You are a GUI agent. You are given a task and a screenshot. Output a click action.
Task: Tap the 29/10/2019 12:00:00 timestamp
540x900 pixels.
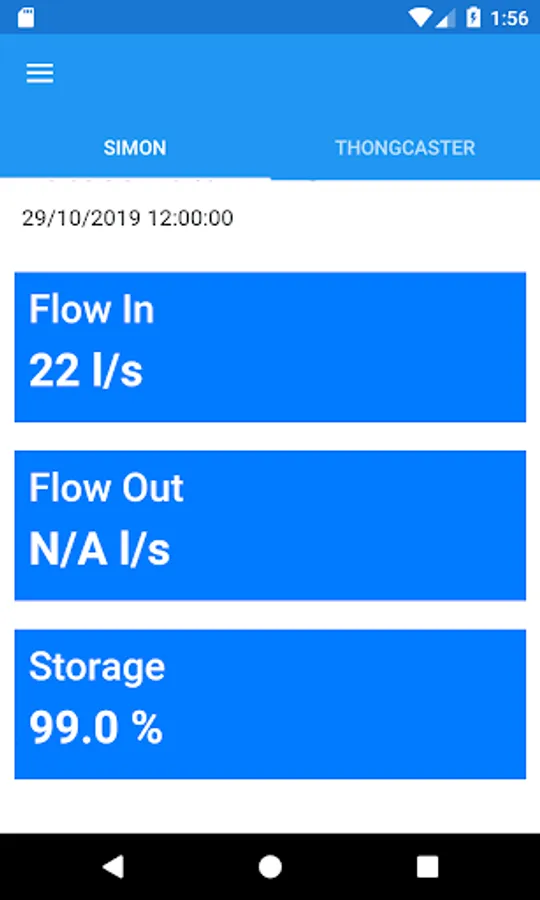[x=127, y=218]
